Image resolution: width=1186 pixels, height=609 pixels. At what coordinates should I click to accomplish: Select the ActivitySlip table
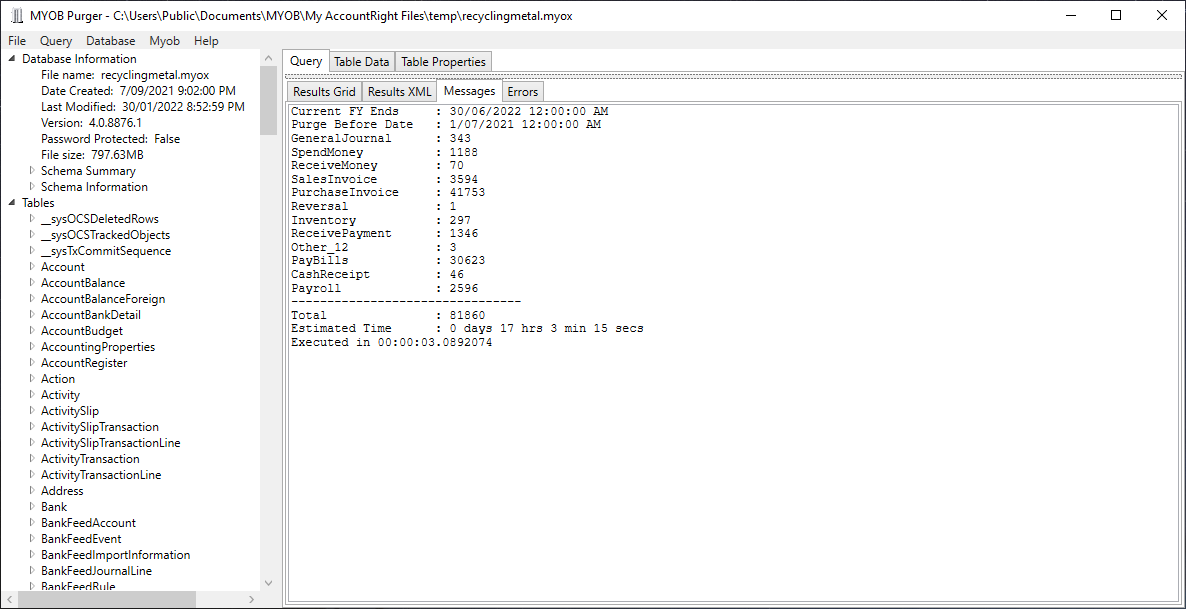[x=70, y=411]
